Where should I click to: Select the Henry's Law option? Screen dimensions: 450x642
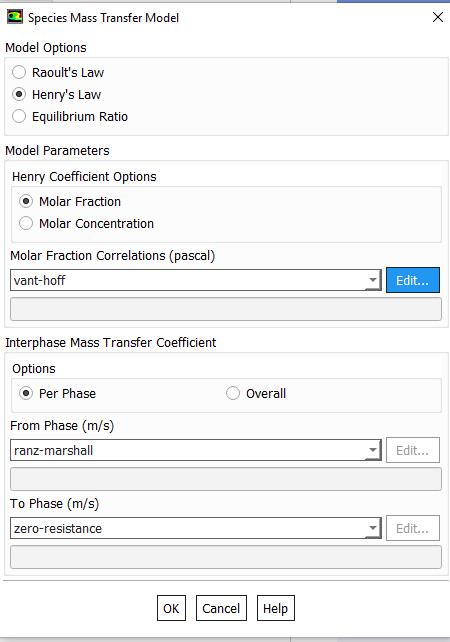pyautogui.click(x=19, y=95)
